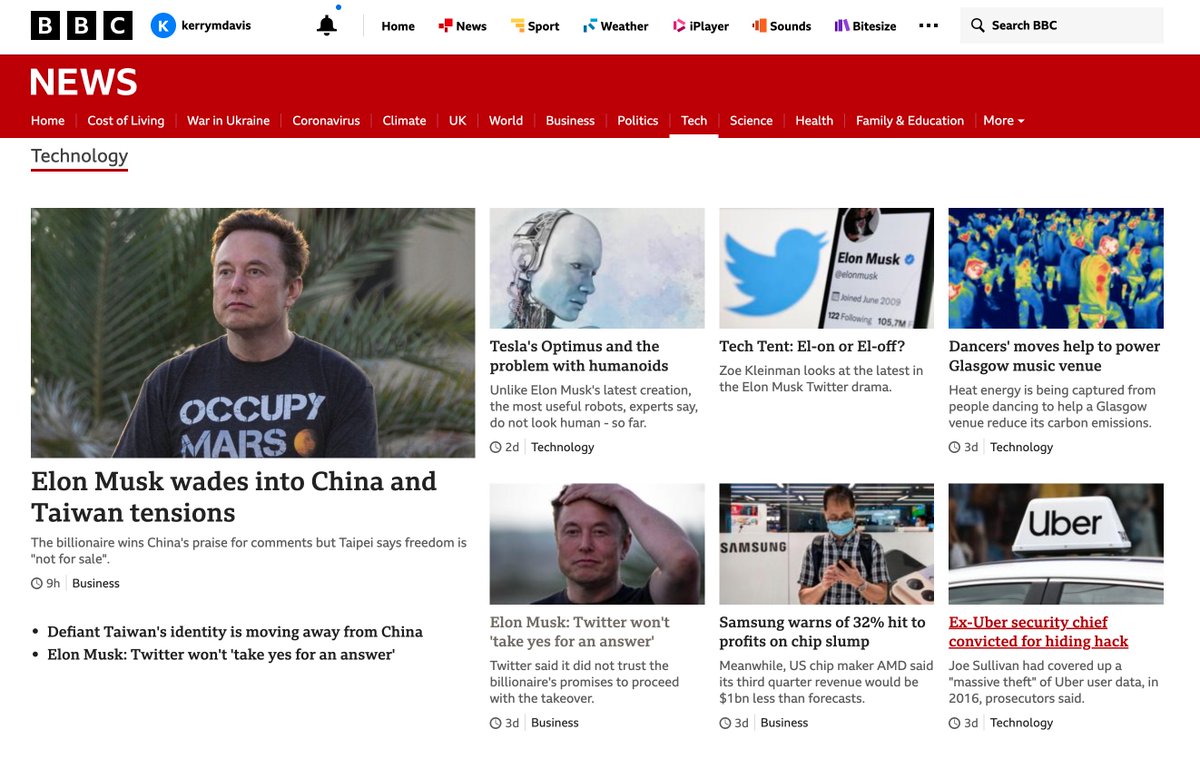The height and width of the screenshot is (769, 1200).
Task: Open Tesla's Optimus humanoids headline
Action: [579, 356]
